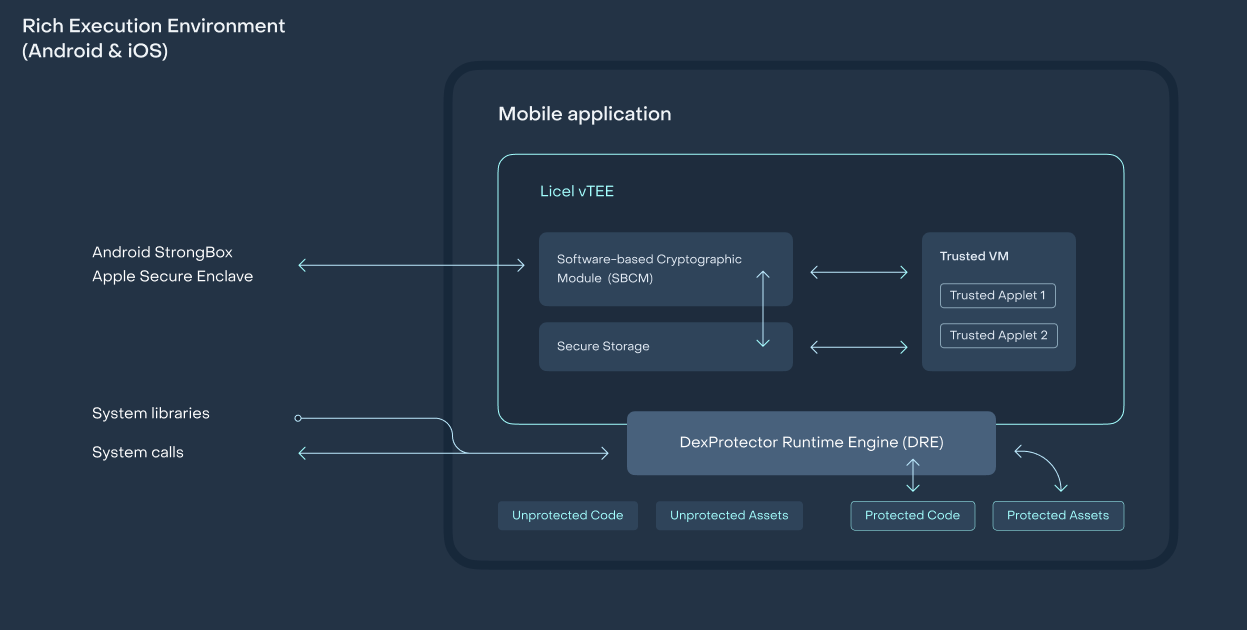The width and height of the screenshot is (1247, 630).
Task: Click the circle endpoint beside System libraries
Action: click(x=298, y=418)
